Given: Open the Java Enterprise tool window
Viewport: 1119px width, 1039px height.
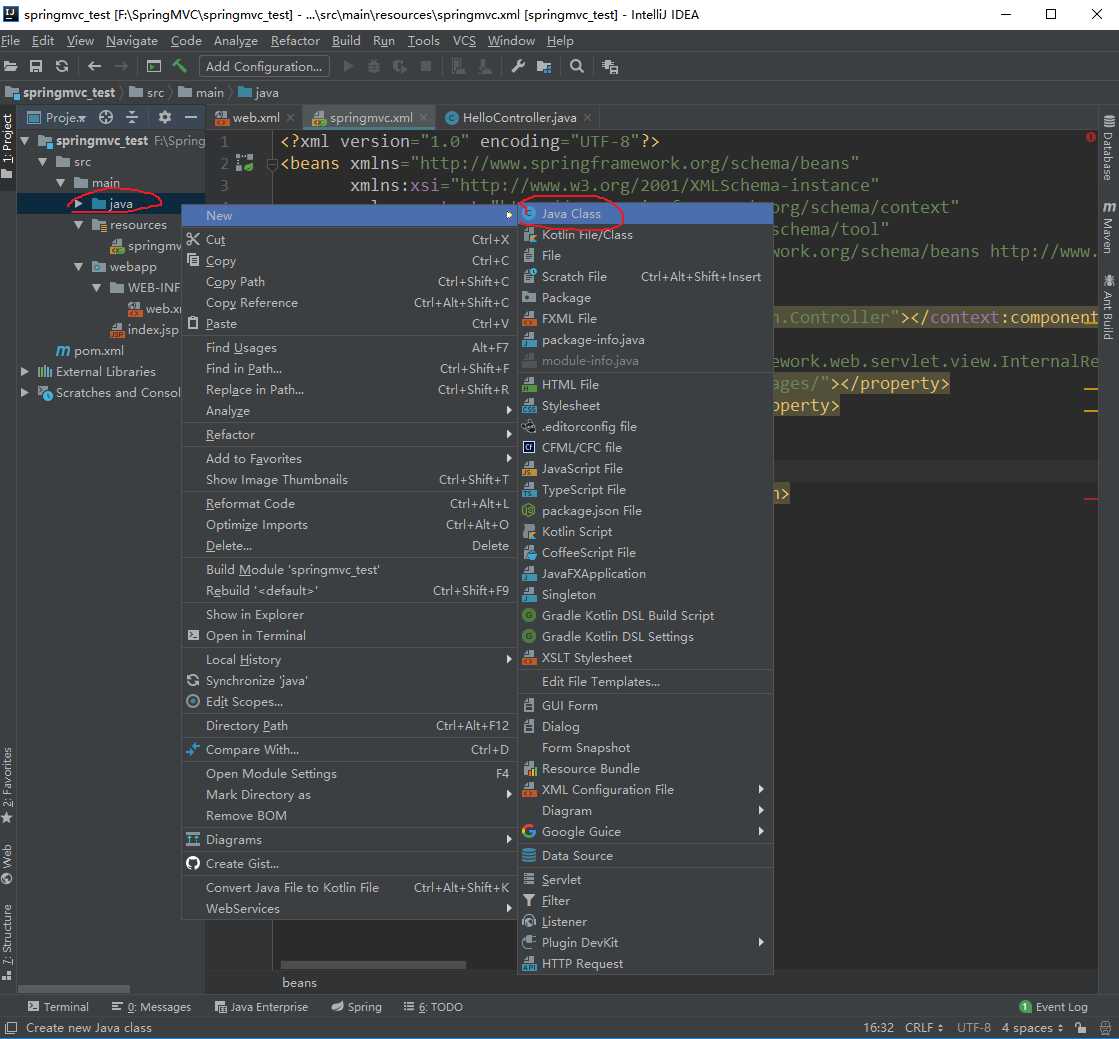Looking at the screenshot, I should 261,1007.
